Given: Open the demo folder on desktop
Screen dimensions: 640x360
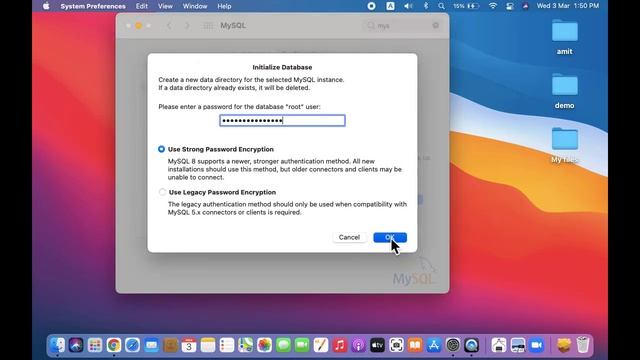Looking at the screenshot, I should (x=564, y=91).
